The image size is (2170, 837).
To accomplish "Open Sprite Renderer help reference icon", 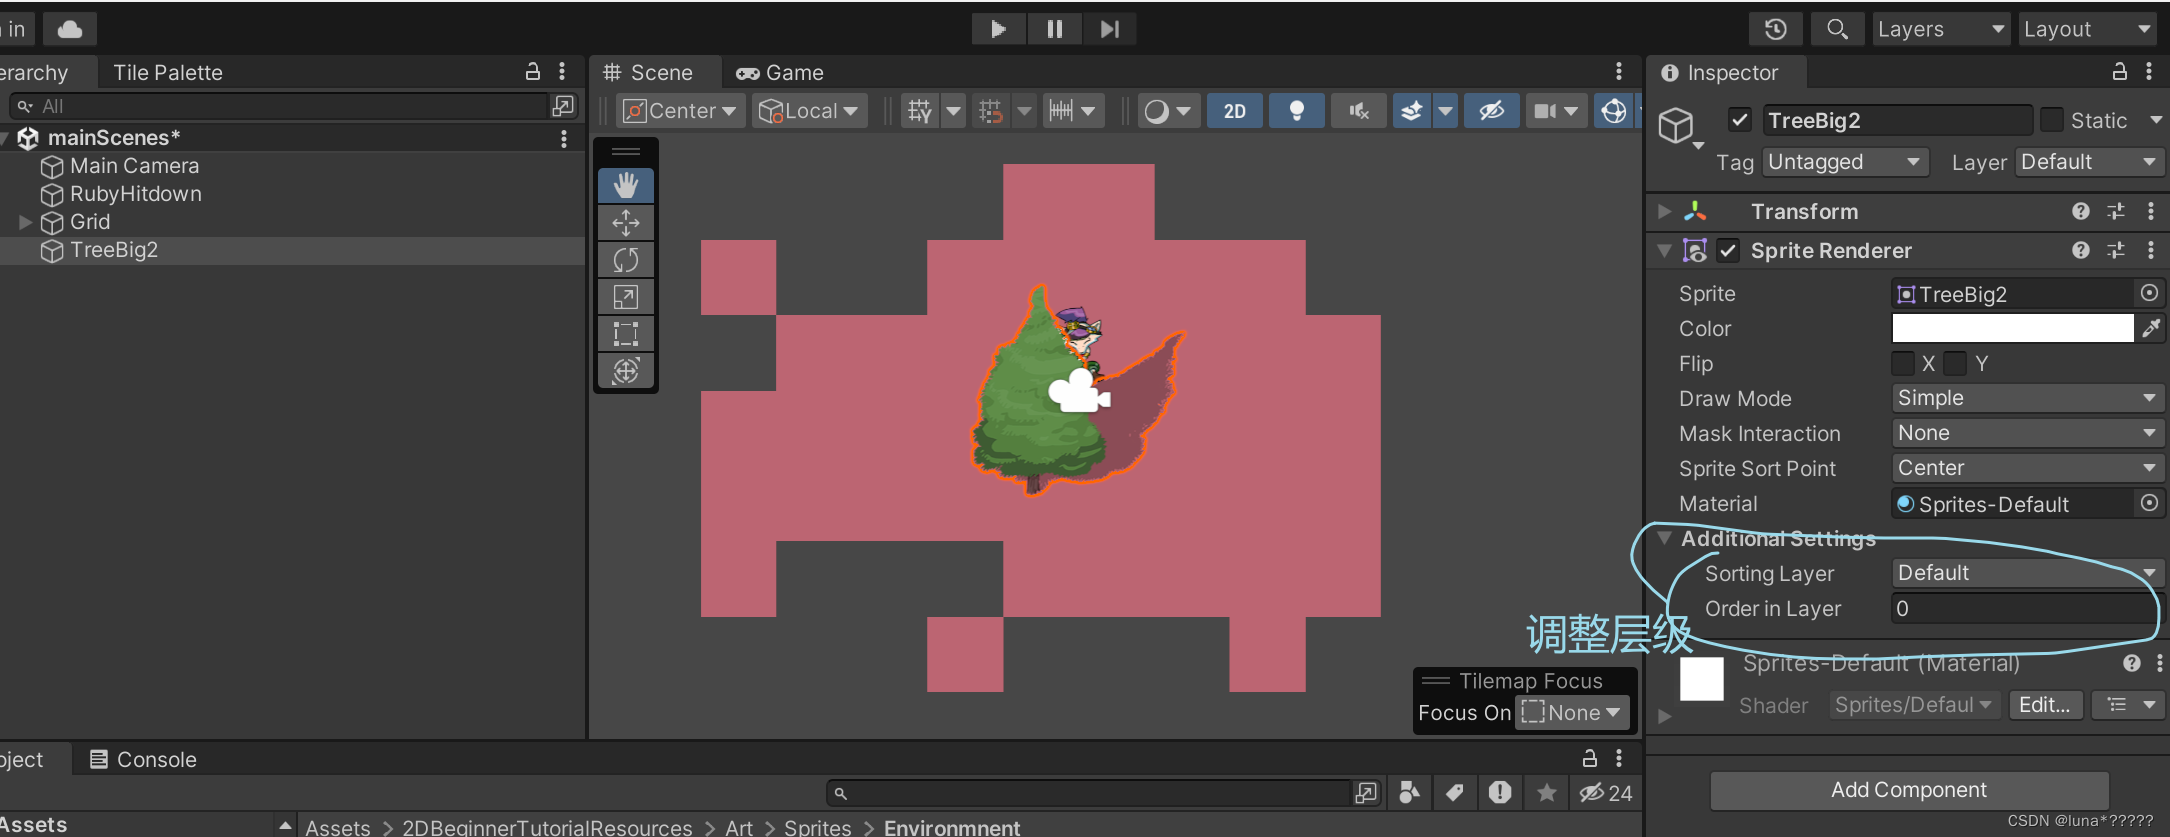I will point(2081,250).
